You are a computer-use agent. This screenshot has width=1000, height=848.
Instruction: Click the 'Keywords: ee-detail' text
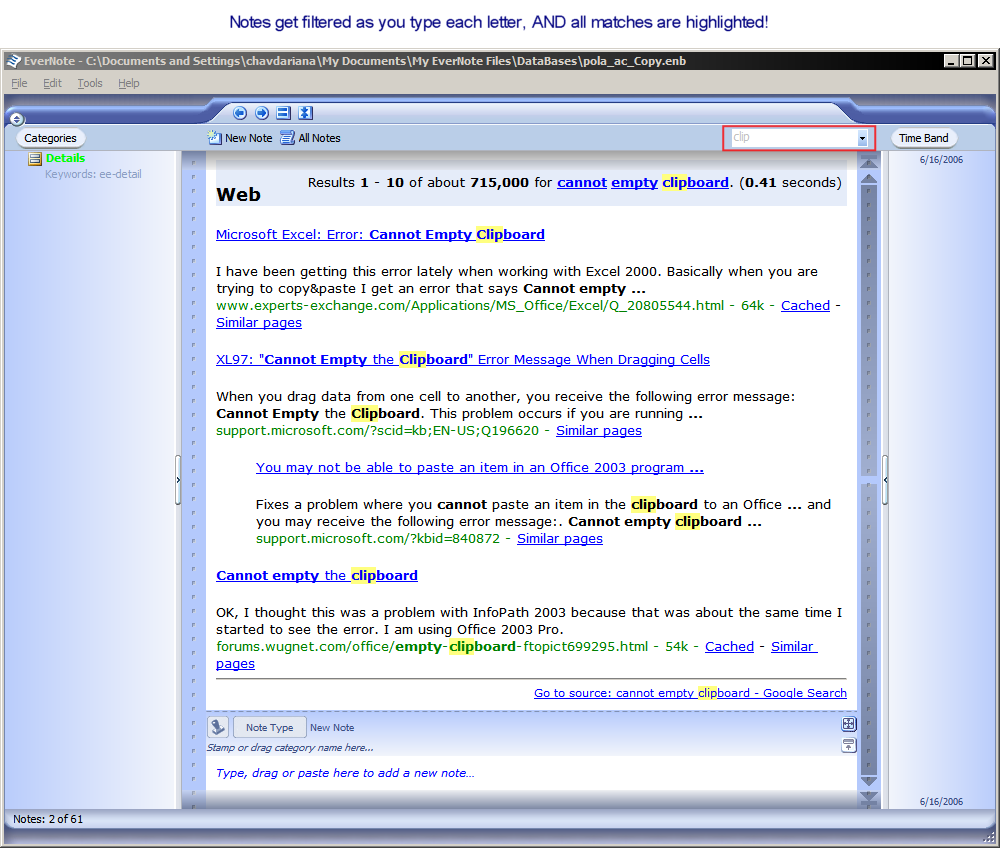point(93,174)
